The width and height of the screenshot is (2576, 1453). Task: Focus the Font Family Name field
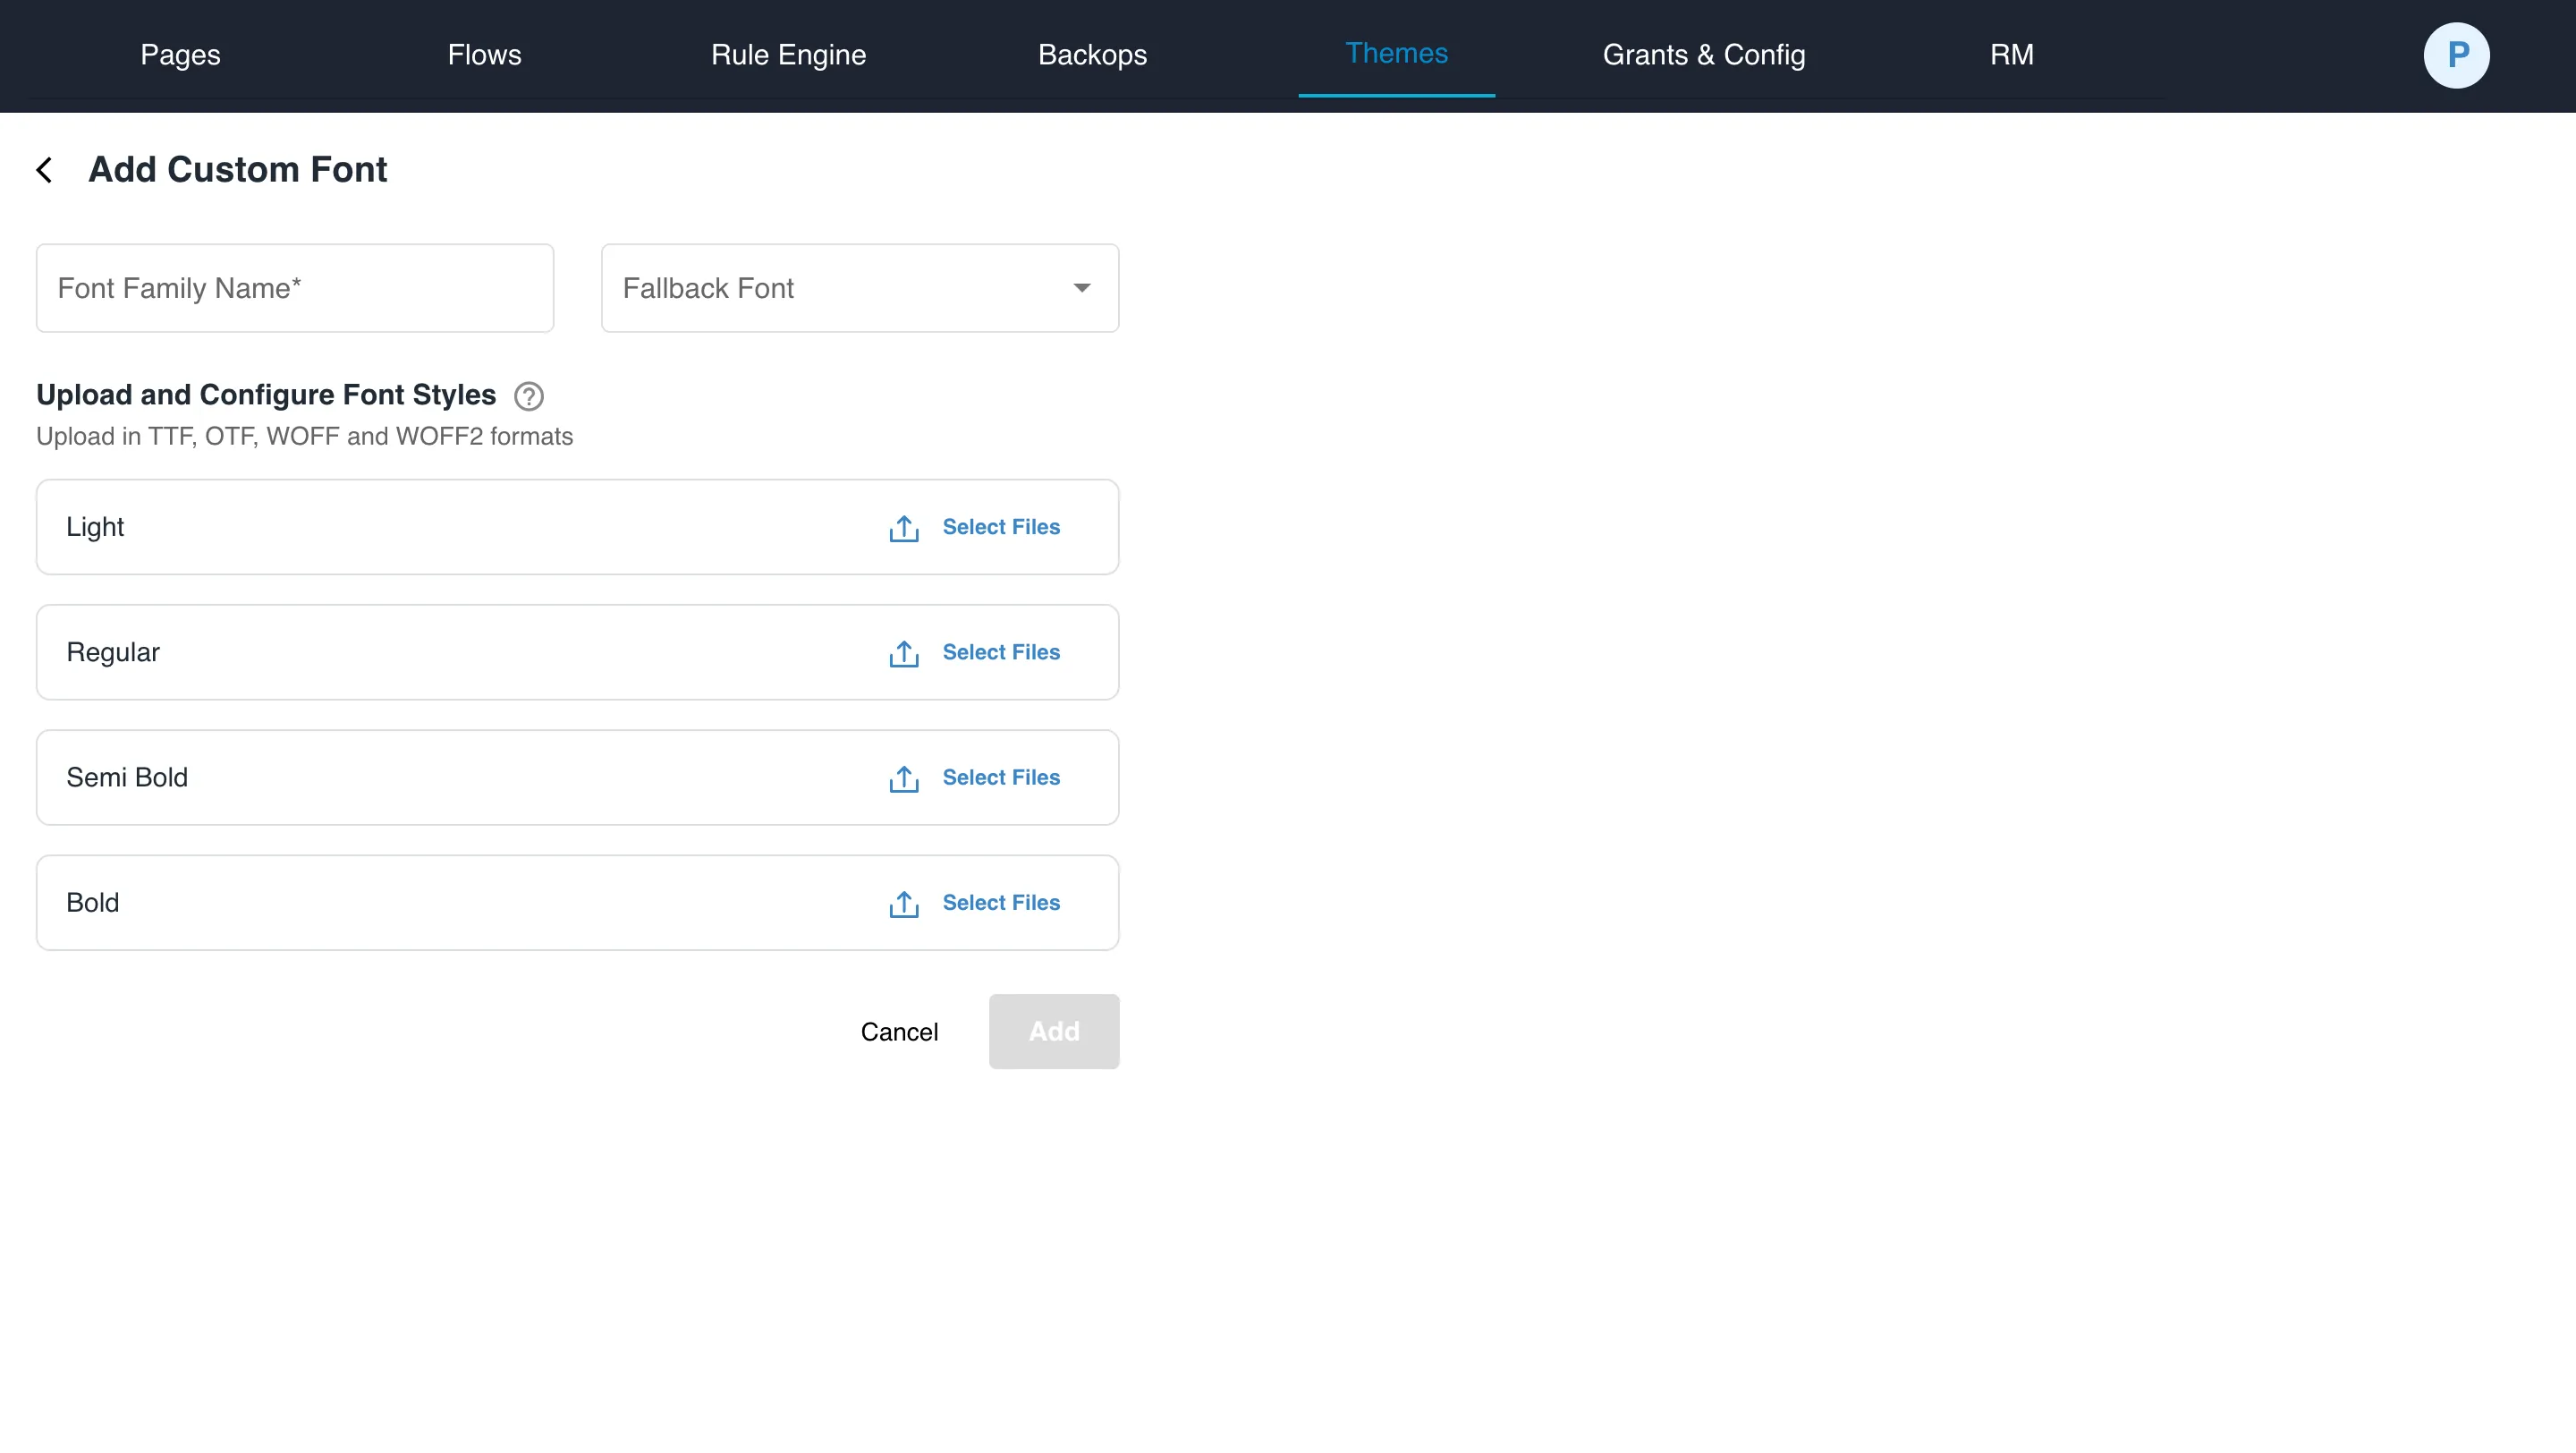(x=295, y=288)
